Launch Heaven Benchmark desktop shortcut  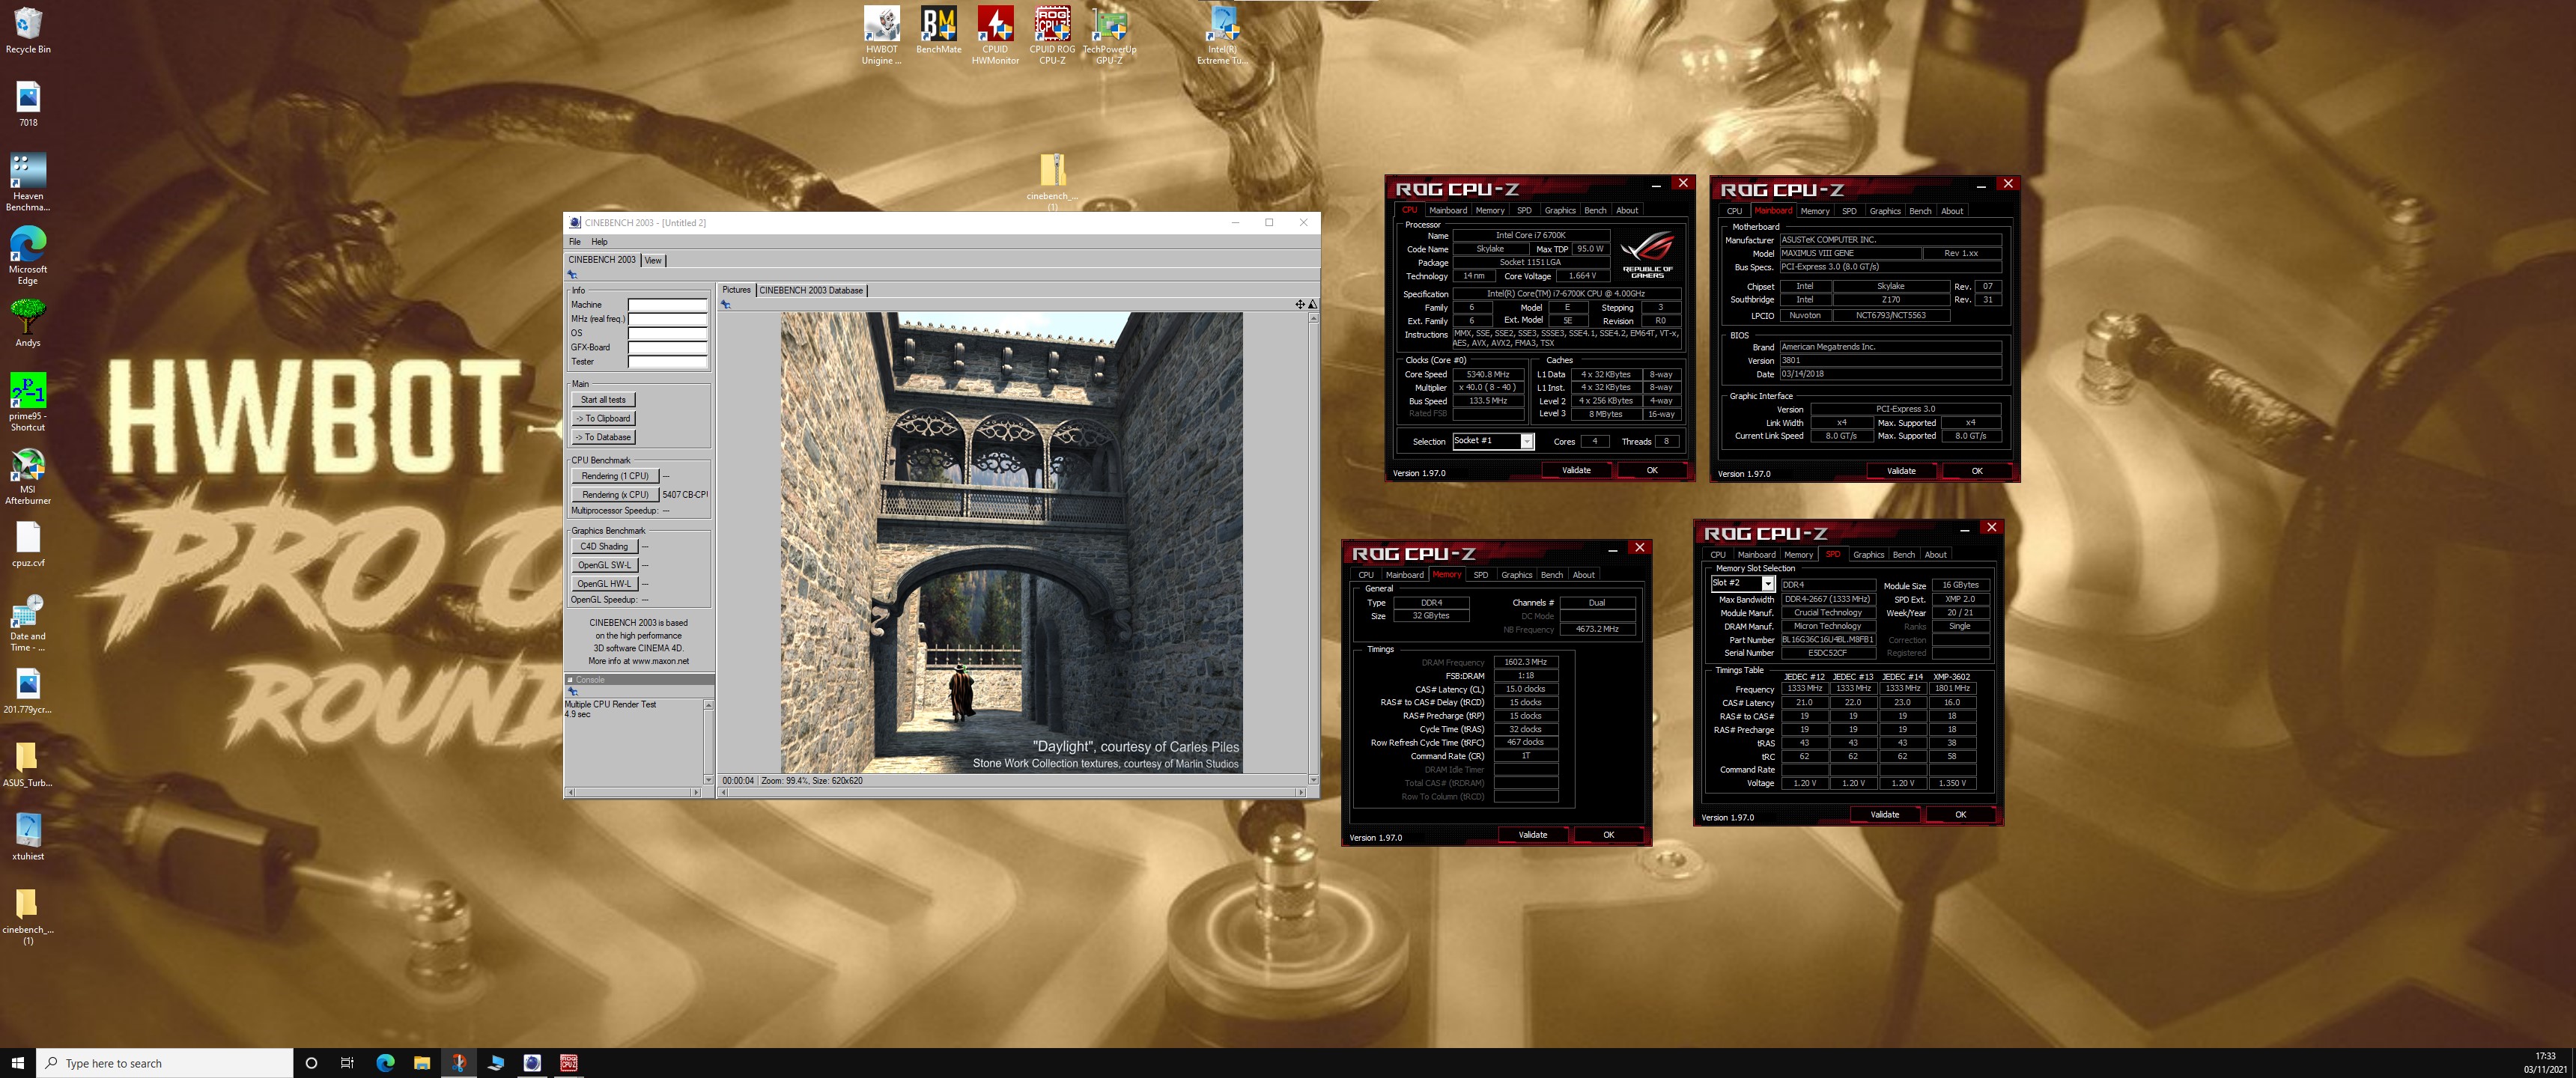click(x=28, y=182)
